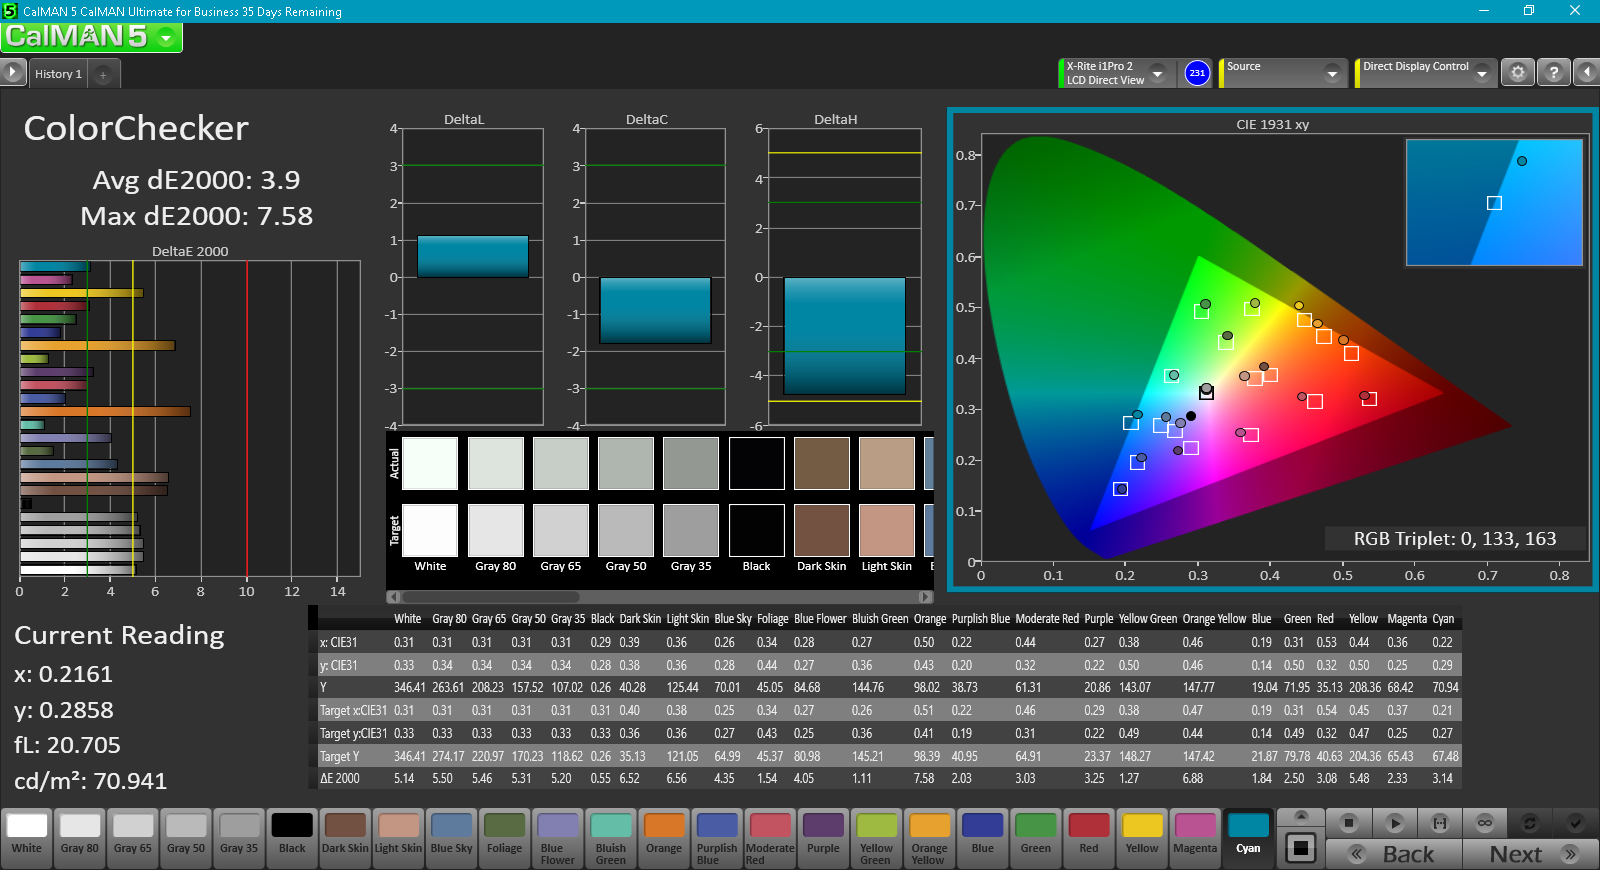
Task: Click the stop measurement icon
Action: [1349, 823]
